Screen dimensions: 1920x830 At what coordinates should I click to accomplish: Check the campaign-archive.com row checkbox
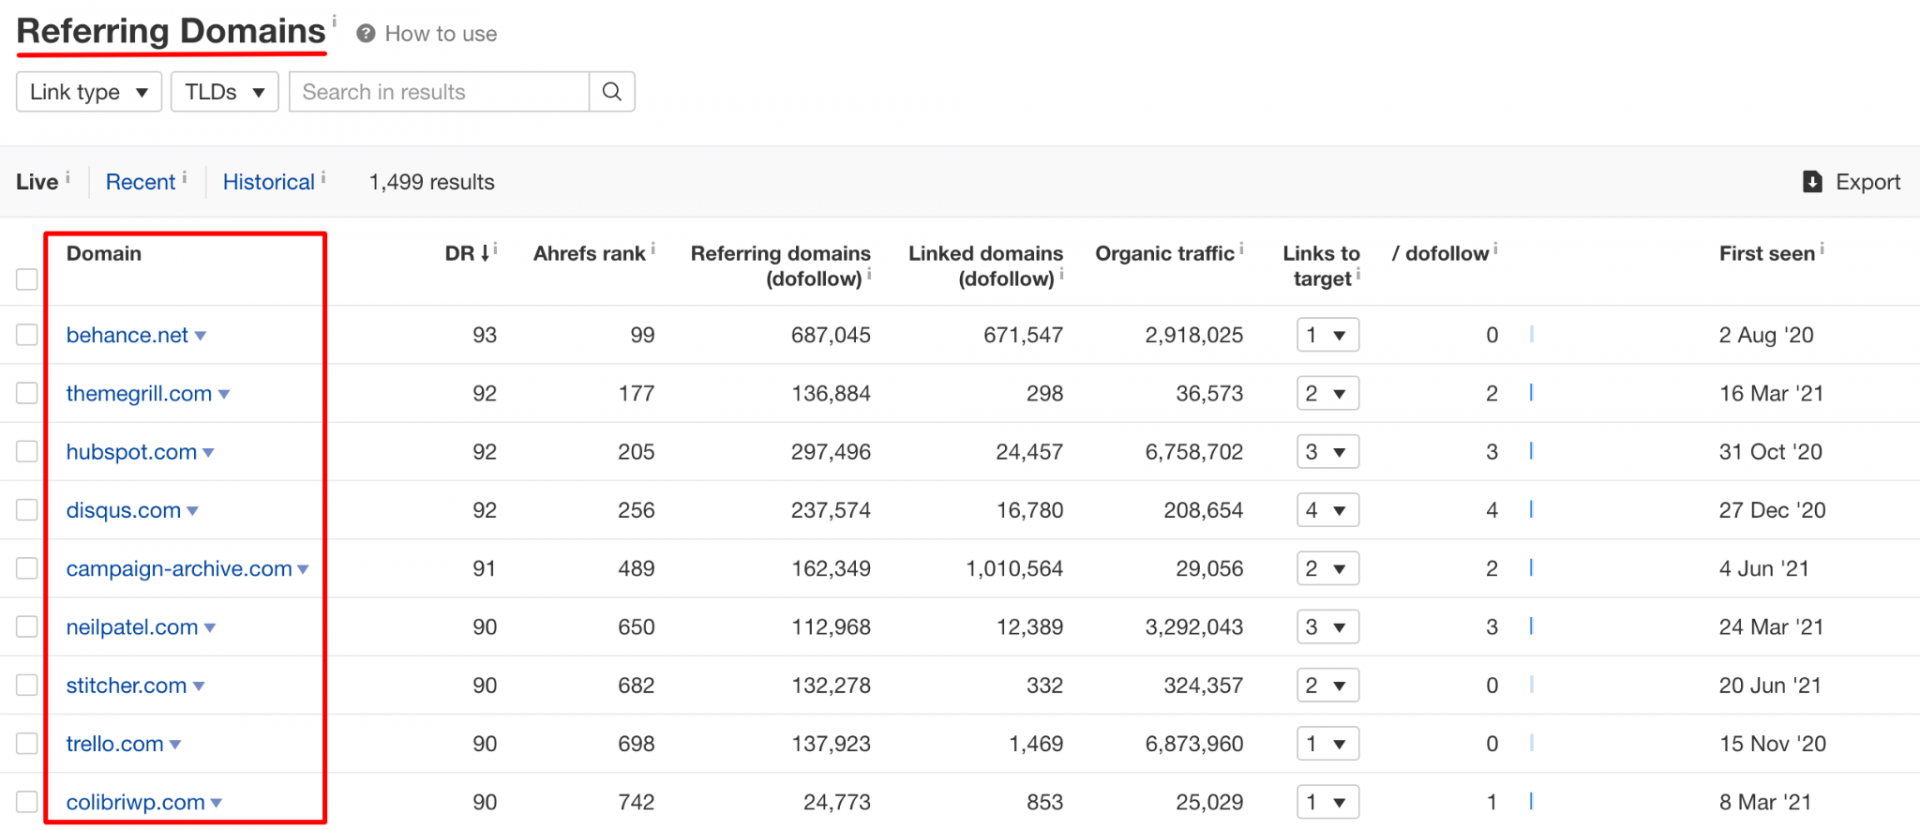coord(27,568)
